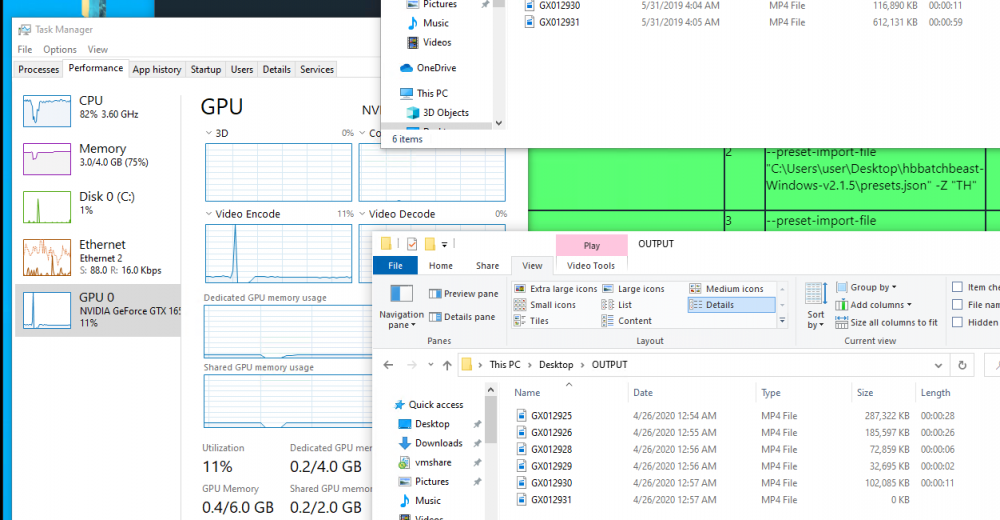Screen dimensions: 1000x520
Task: Tick the Item check boxes option
Action: pyautogui.click(x=957, y=287)
